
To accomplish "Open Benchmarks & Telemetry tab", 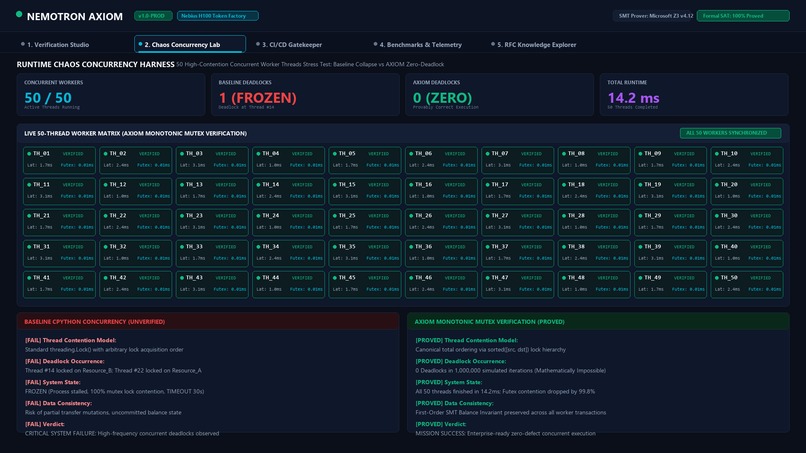I will click(417, 45).
